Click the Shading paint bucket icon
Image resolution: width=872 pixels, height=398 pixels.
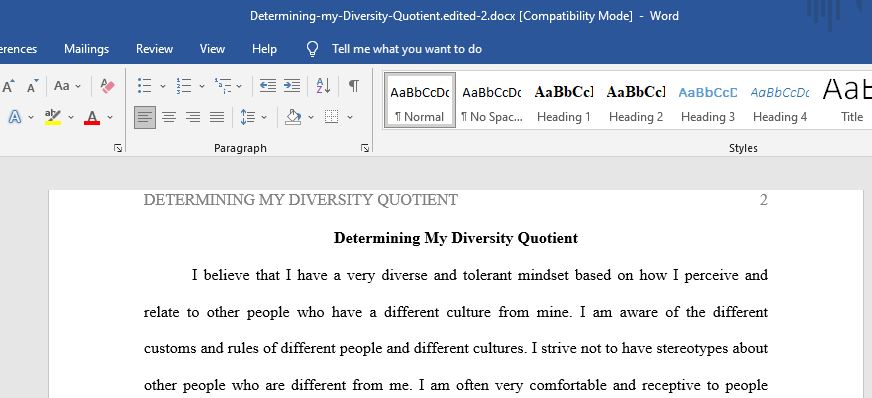pyautogui.click(x=293, y=117)
